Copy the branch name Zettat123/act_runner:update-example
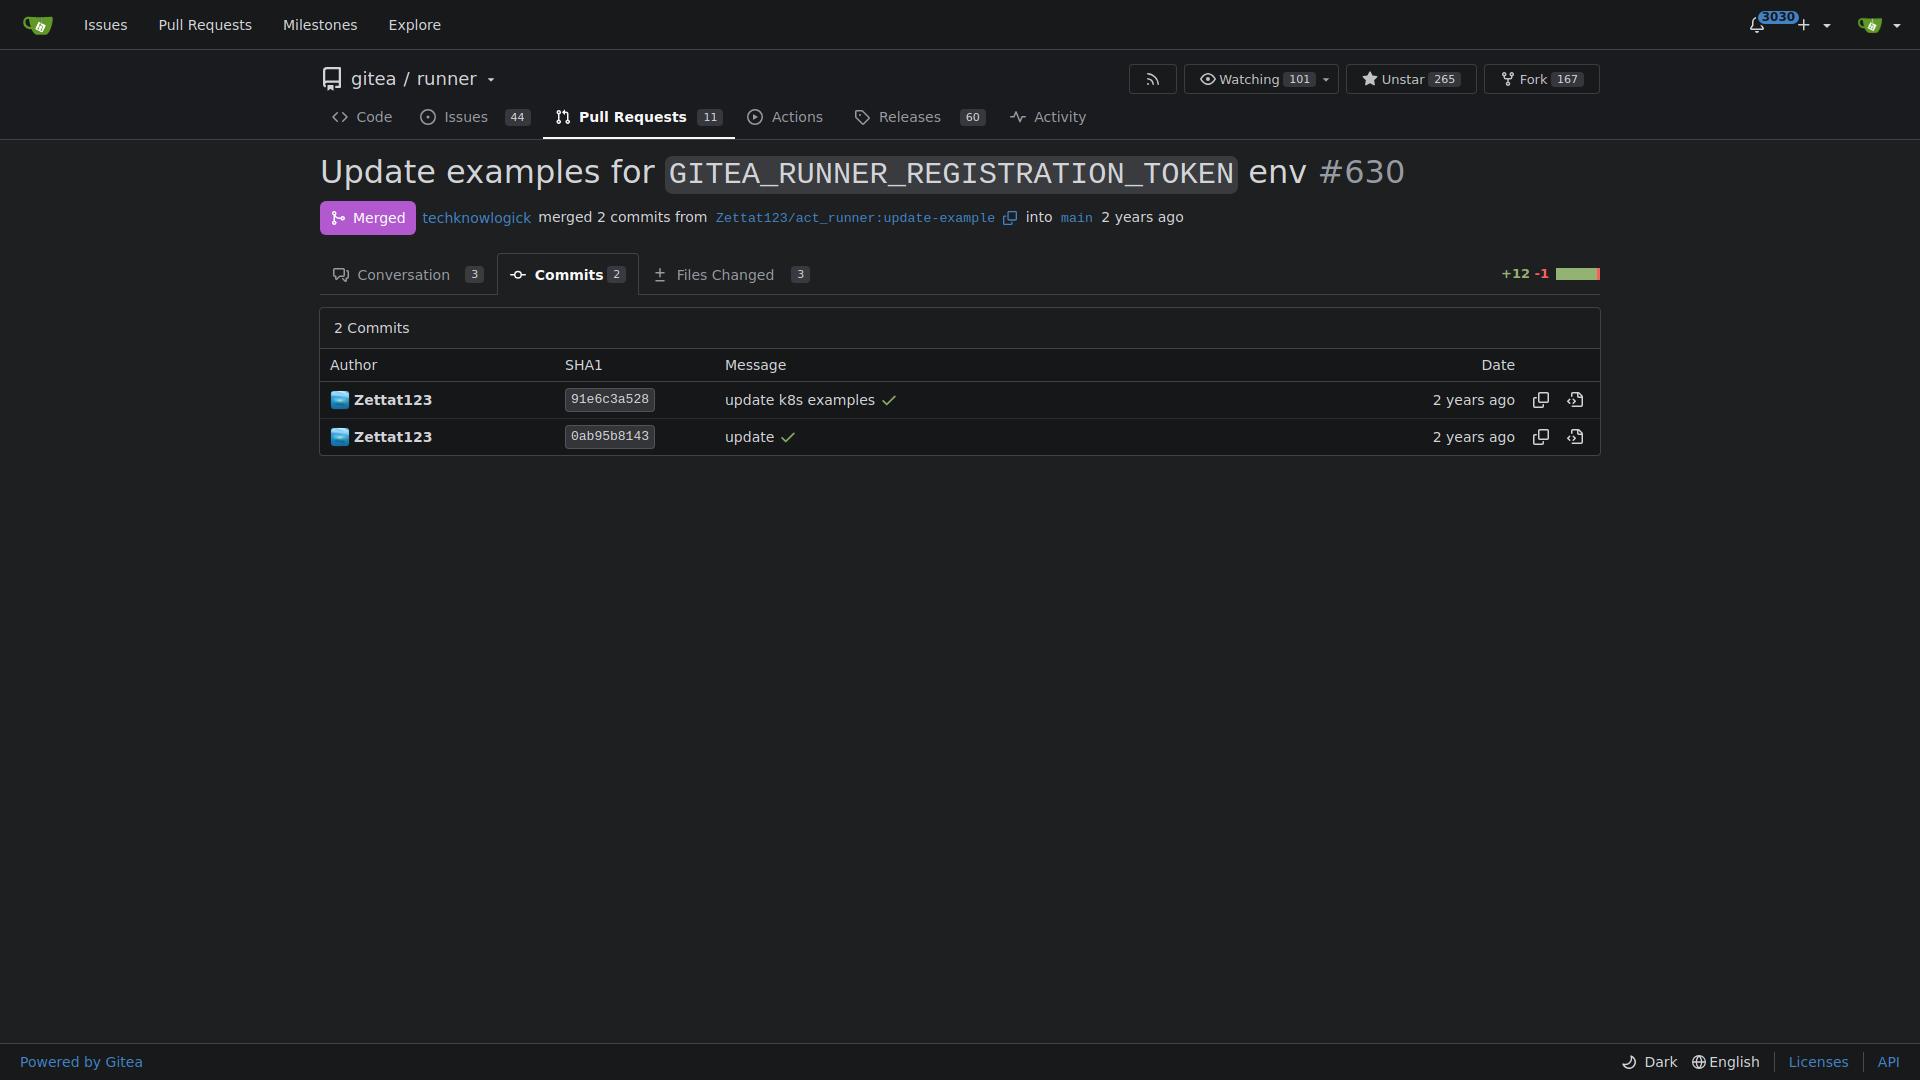The height and width of the screenshot is (1080, 1920). pyautogui.click(x=1010, y=218)
